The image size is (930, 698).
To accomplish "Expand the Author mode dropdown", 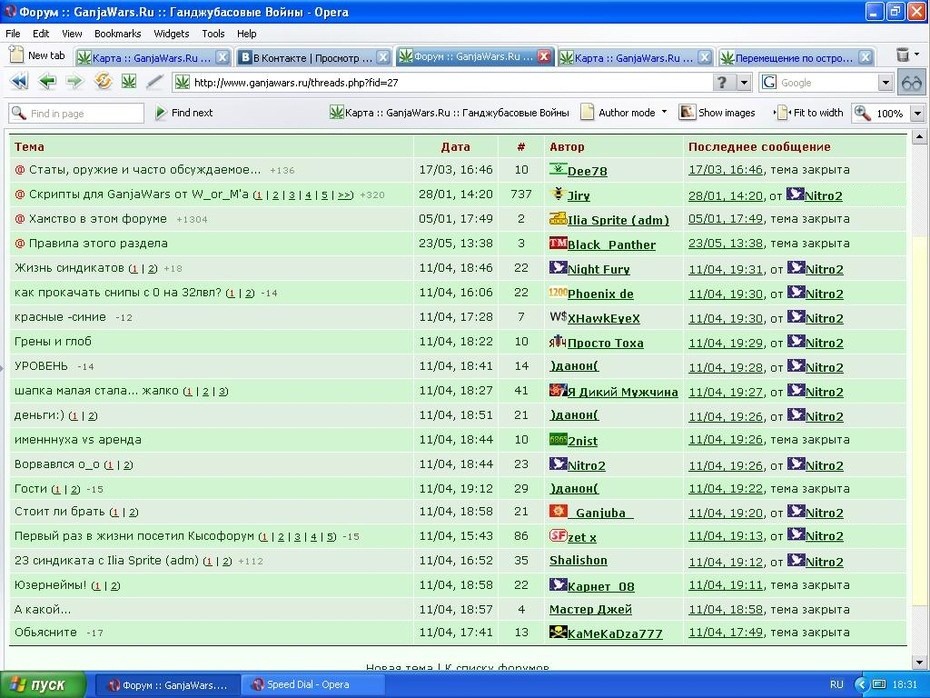I will 664,111.
